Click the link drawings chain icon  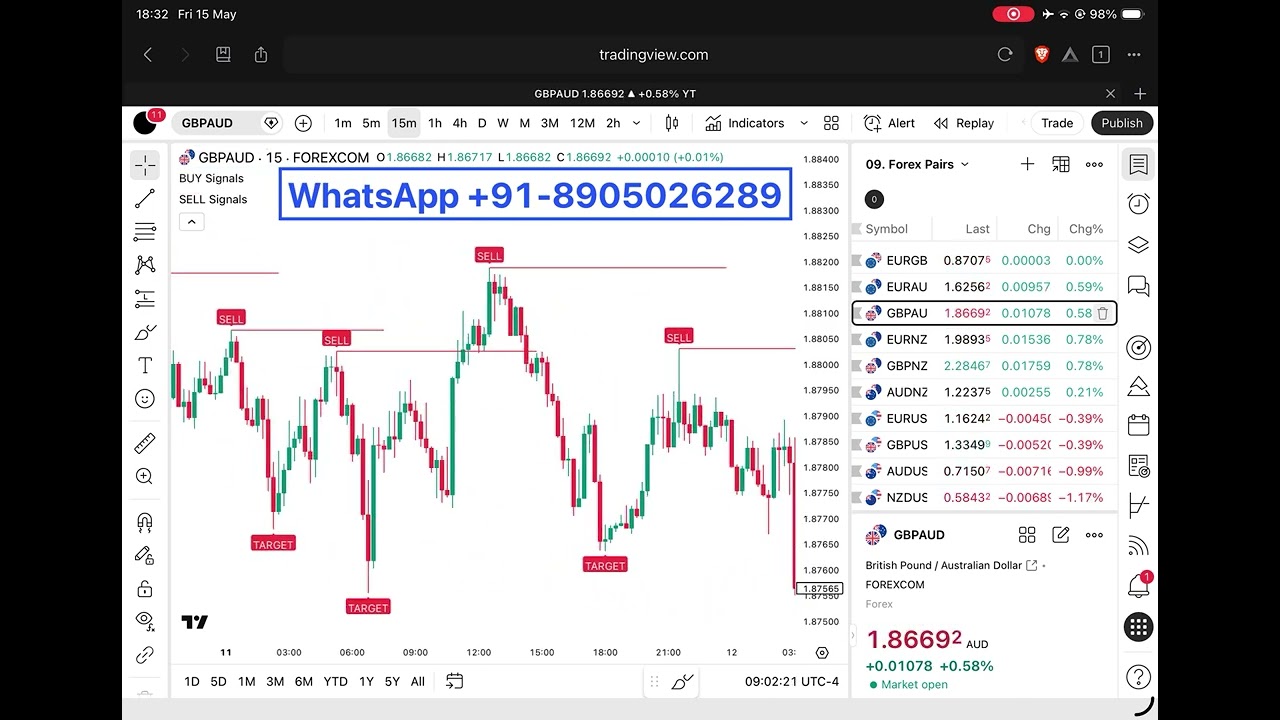click(145, 655)
